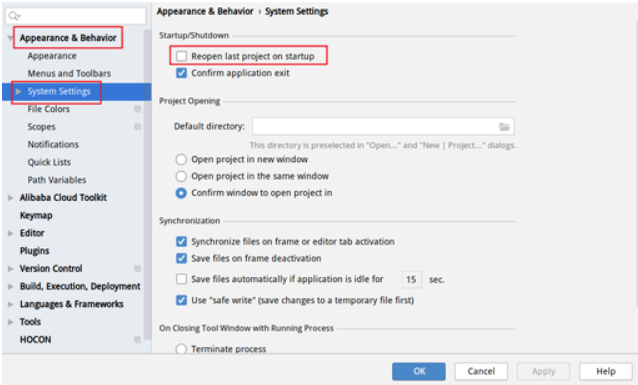Screen dimensions: 638x385
Task: Click the right panel scrollbar
Action: [x=636, y=163]
